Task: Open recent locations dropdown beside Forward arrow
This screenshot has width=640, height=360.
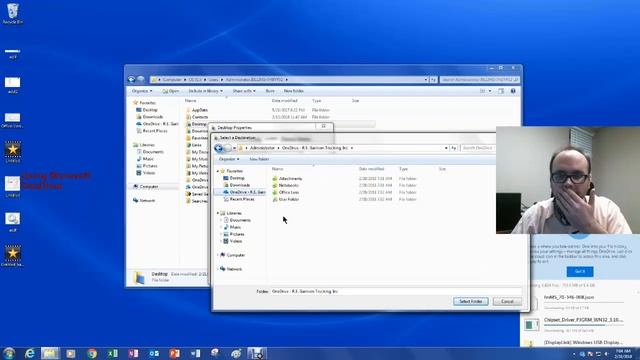Action: [x=234, y=148]
